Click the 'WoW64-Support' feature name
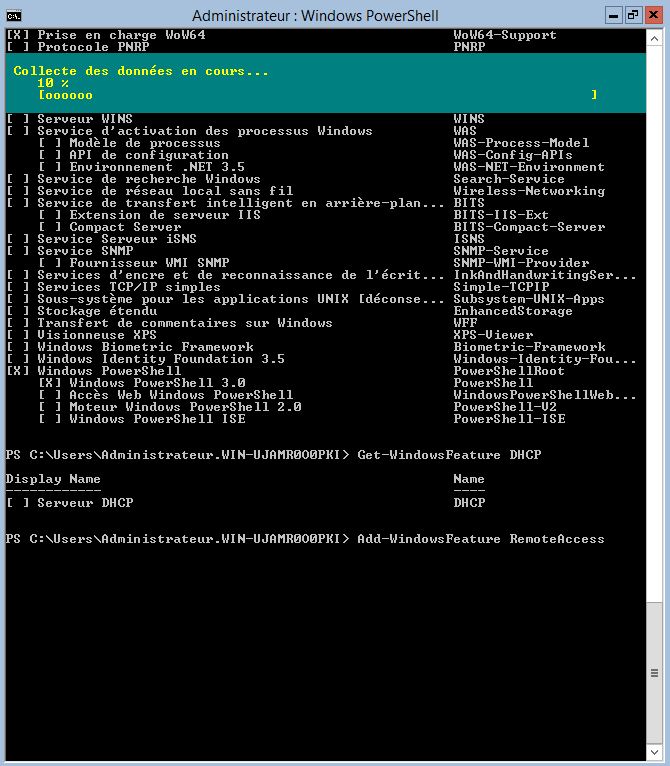The width and height of the screenshot is (670, 766). click(x=505, y=35)
